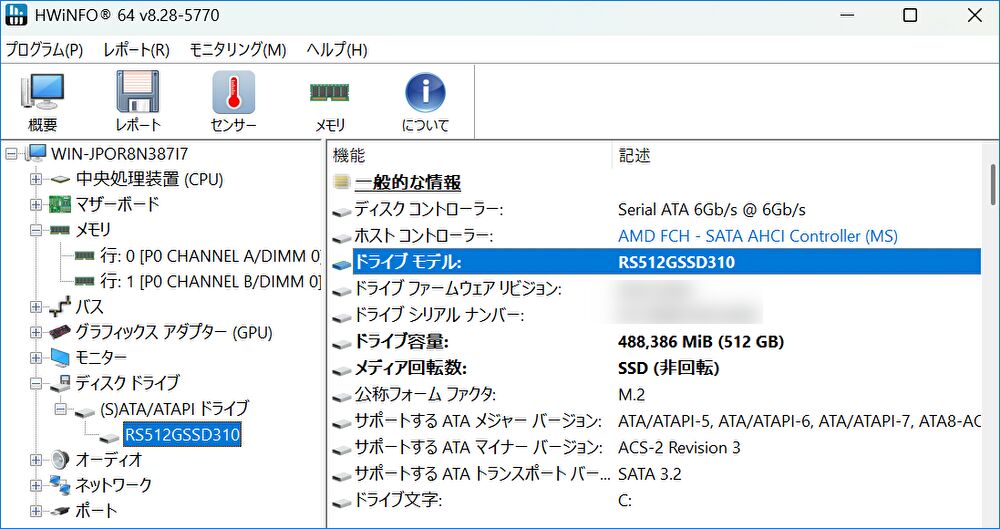Maximize the HWiNFO window
Image resolution: width=1000 pixels, height=529 pixels.
(910, 16)
